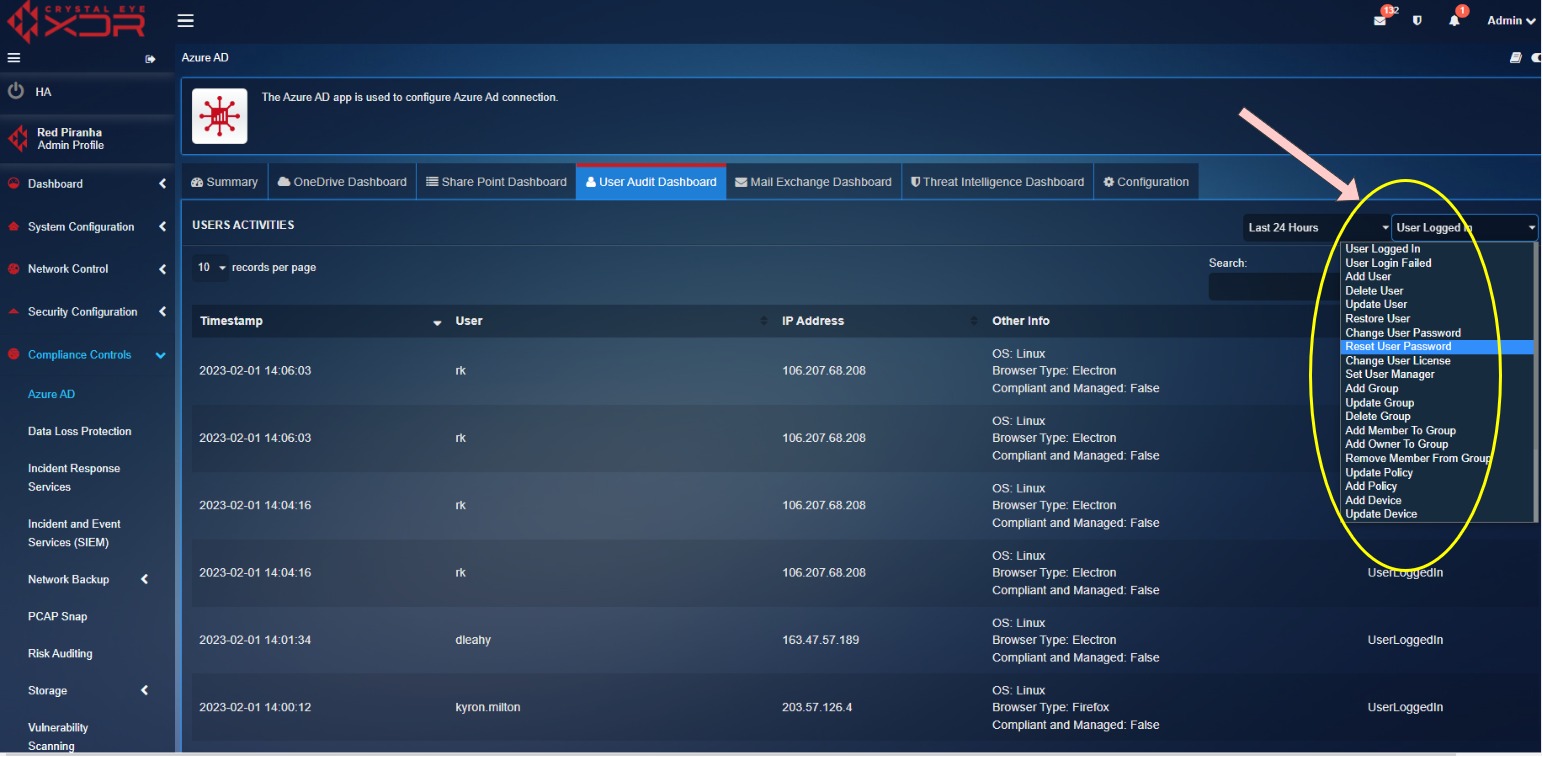Click IP address 203.57.126.4
The image size is (1543, 757).
click(817, 707)
